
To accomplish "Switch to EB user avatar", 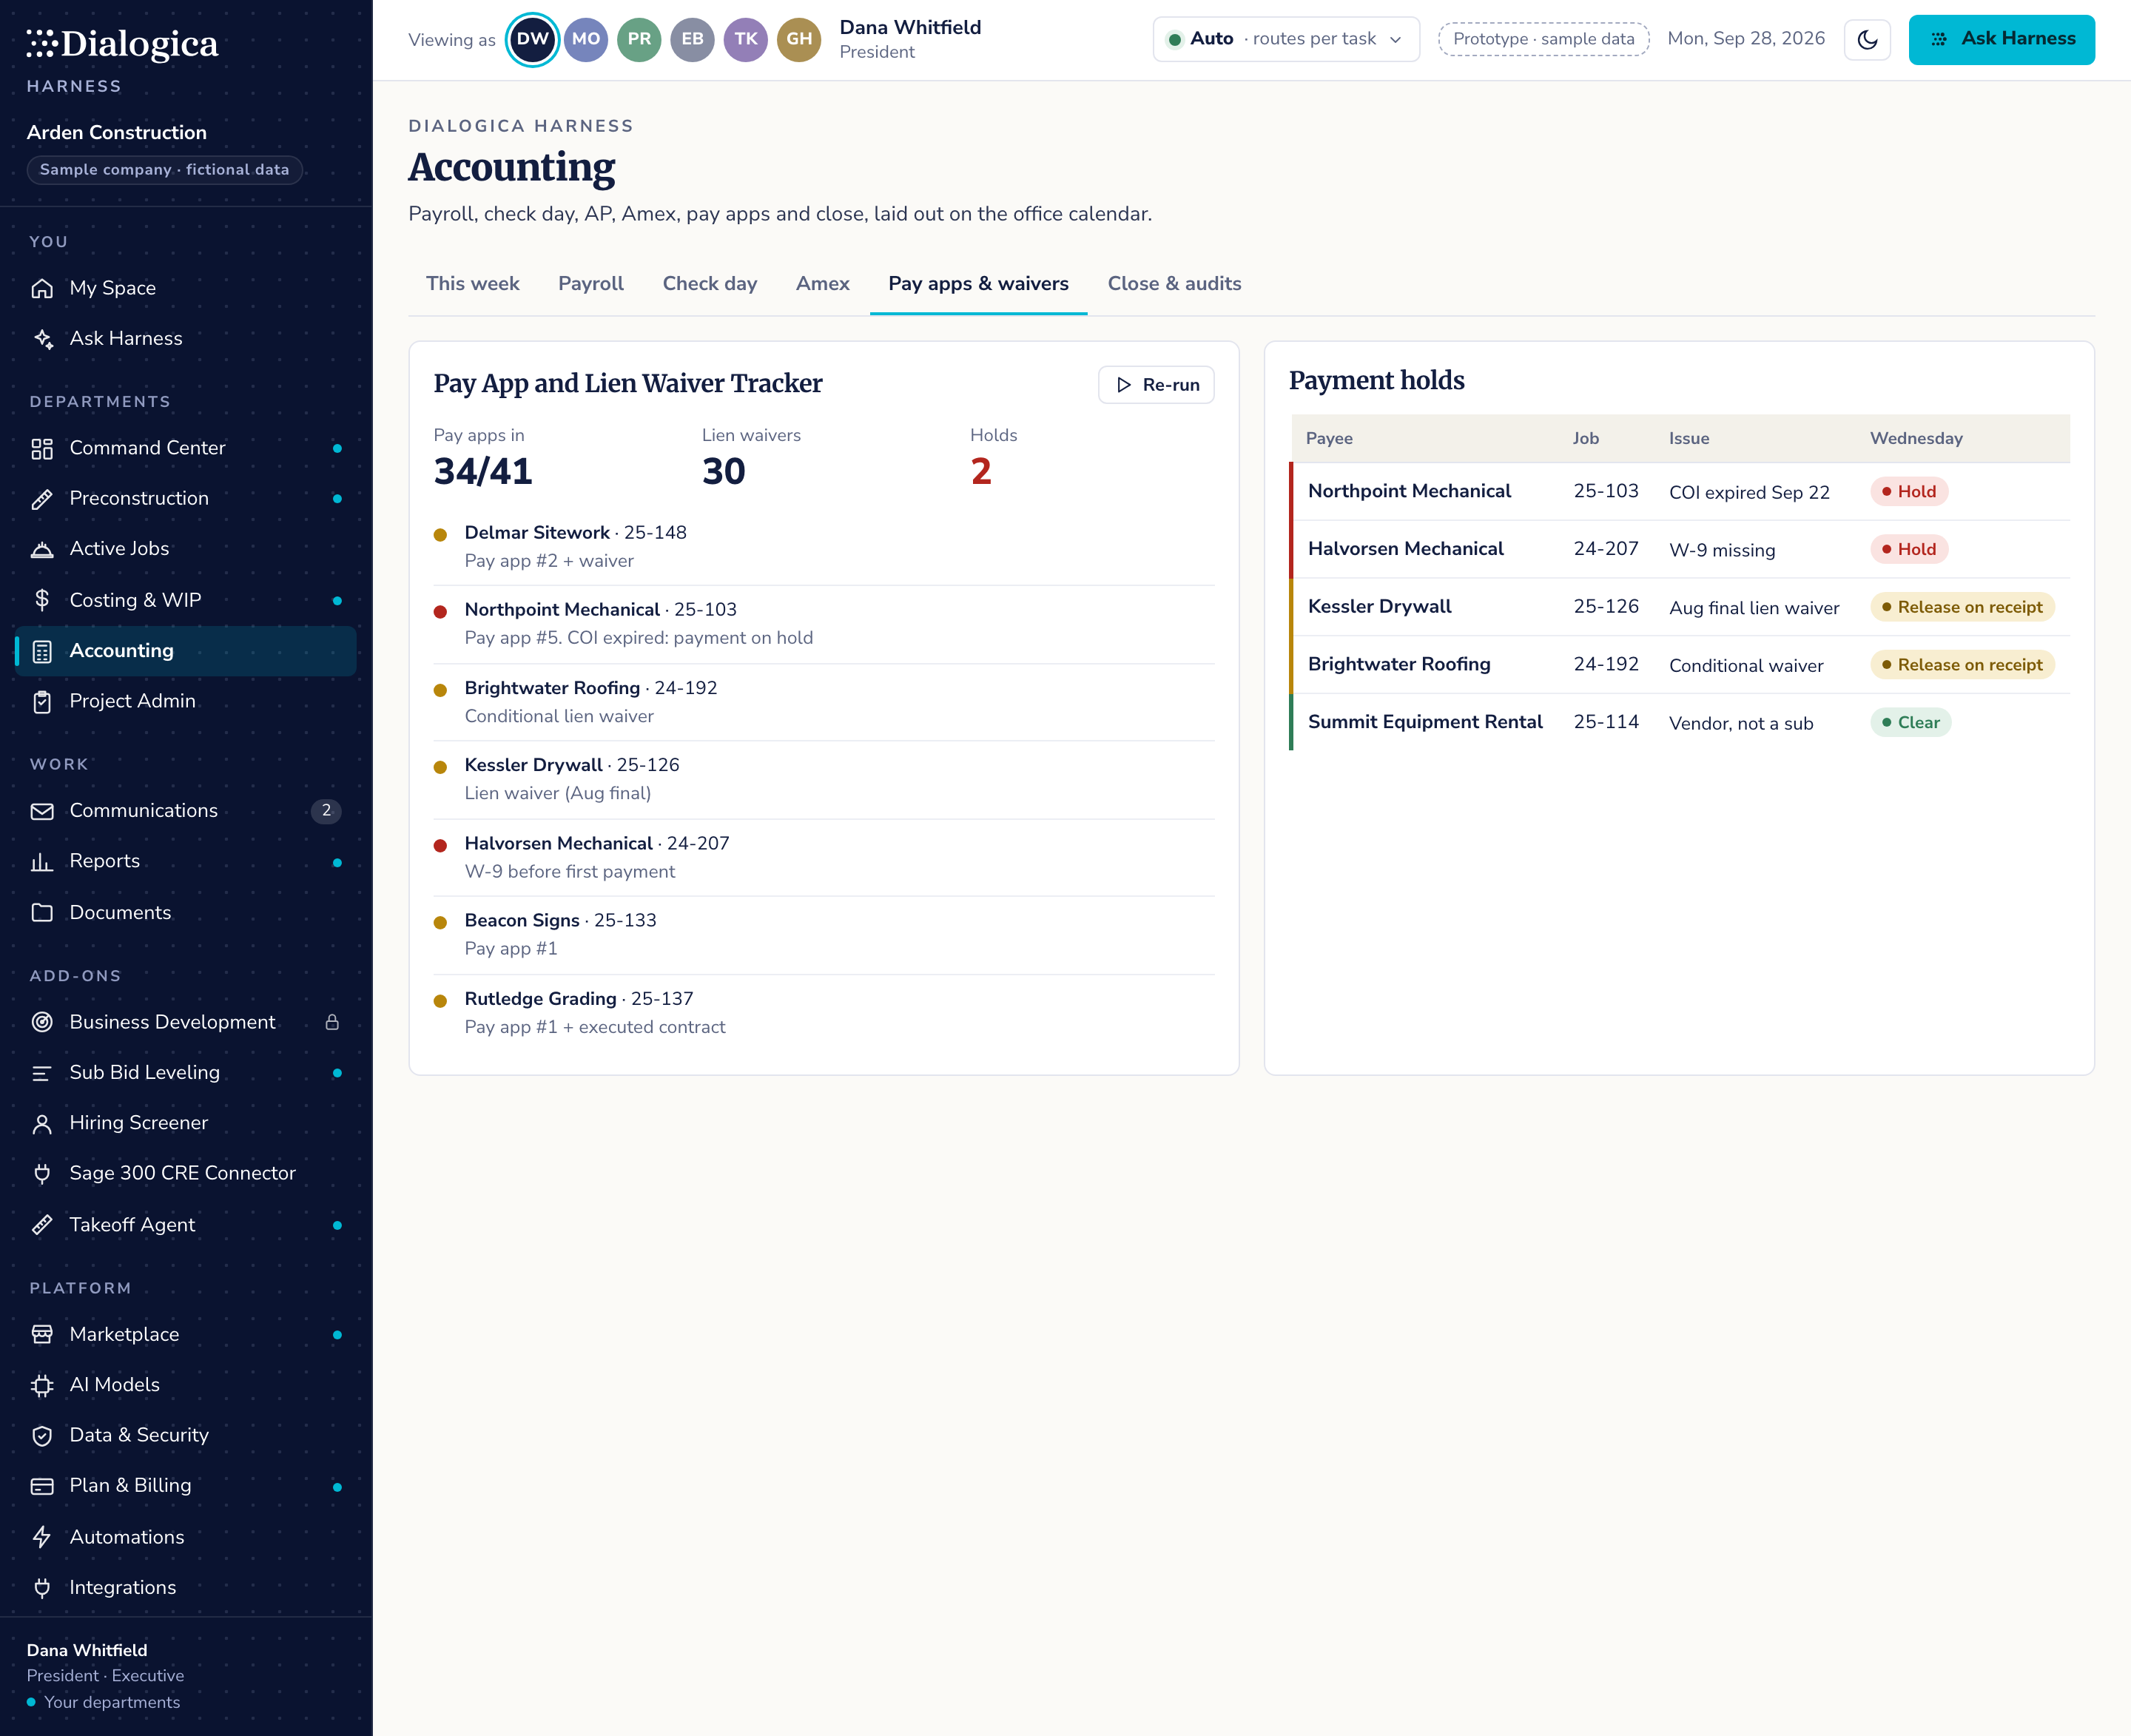I will [x=692, y=40].
